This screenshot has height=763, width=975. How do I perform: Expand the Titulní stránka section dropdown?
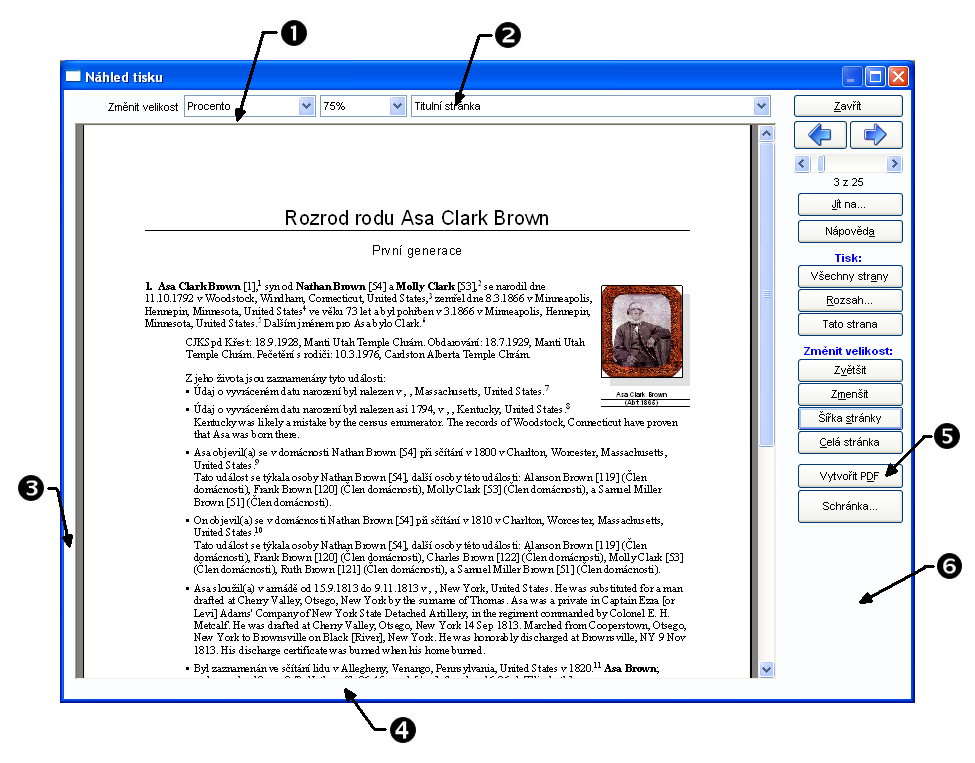click(762, 106)
